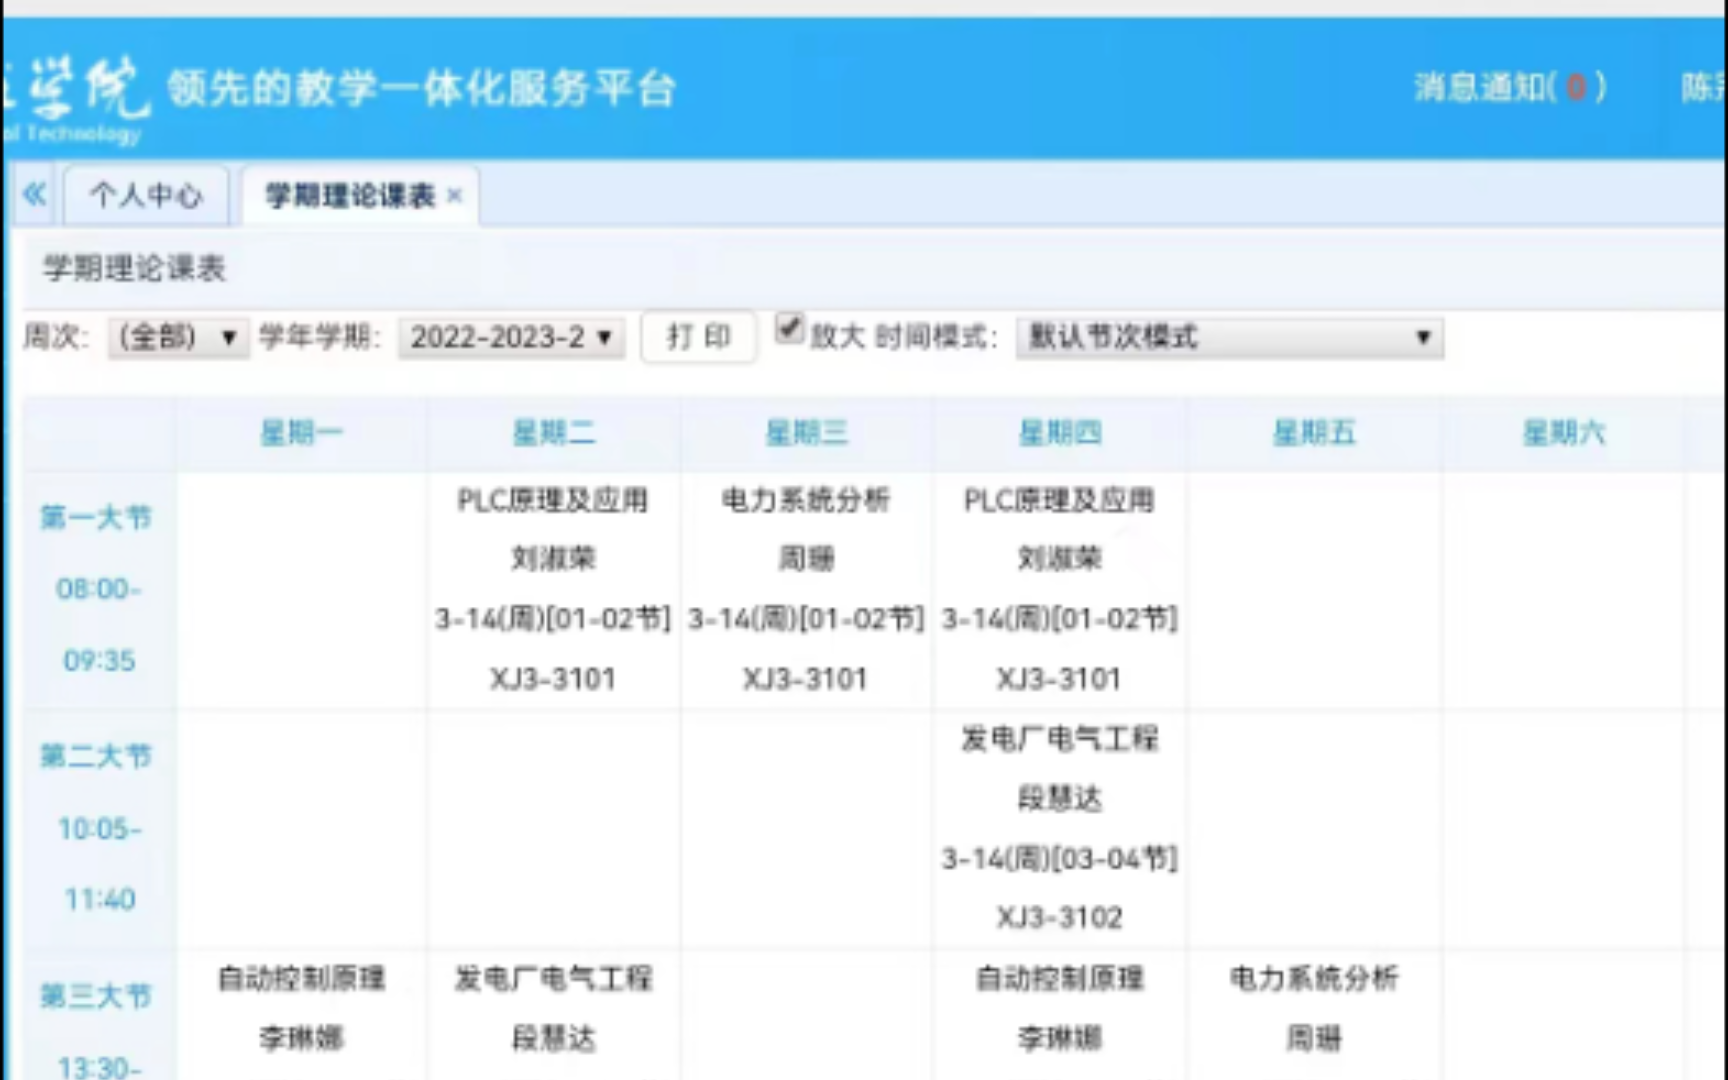Image resolution: width=1728 pixels, height=1080 pixels.
Task: Toggle the 放大 checkbox
Action: [x=790, y=328]
